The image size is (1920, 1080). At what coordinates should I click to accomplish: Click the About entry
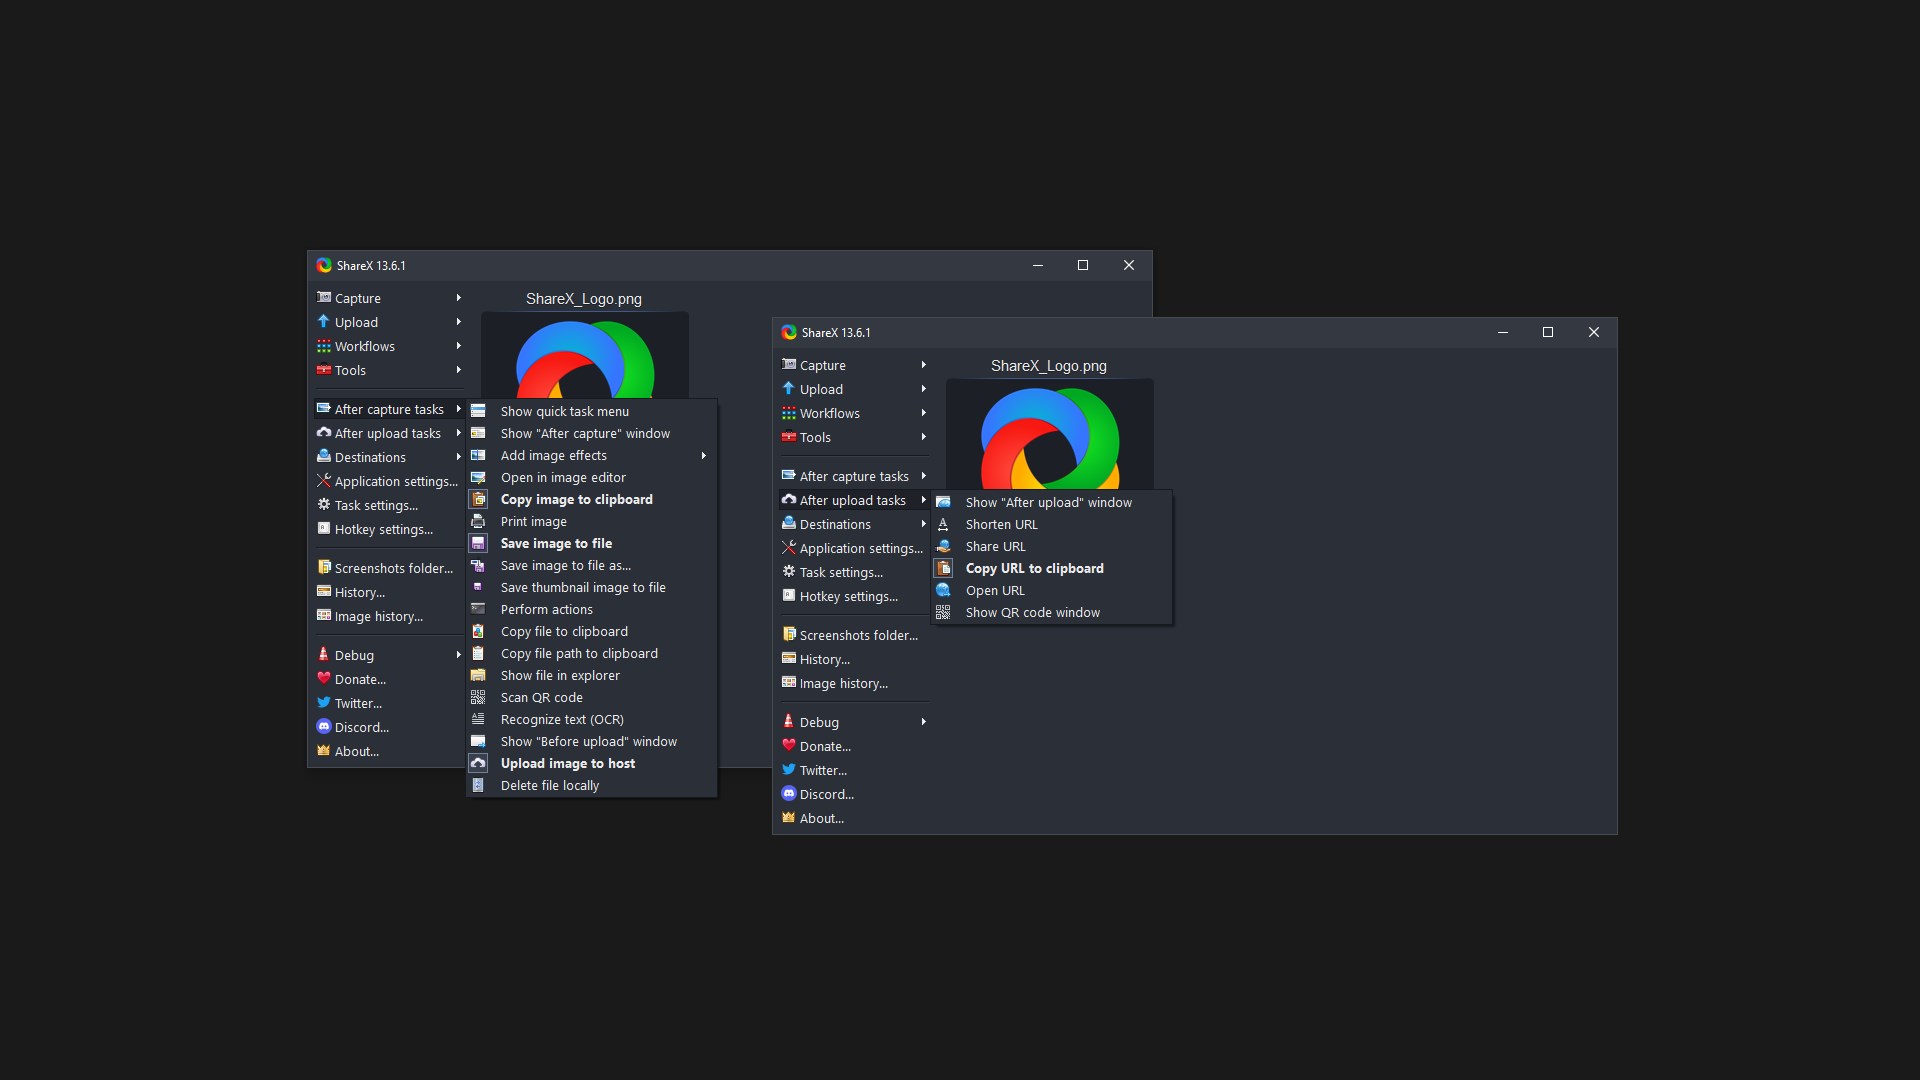[x=356, y=751]
